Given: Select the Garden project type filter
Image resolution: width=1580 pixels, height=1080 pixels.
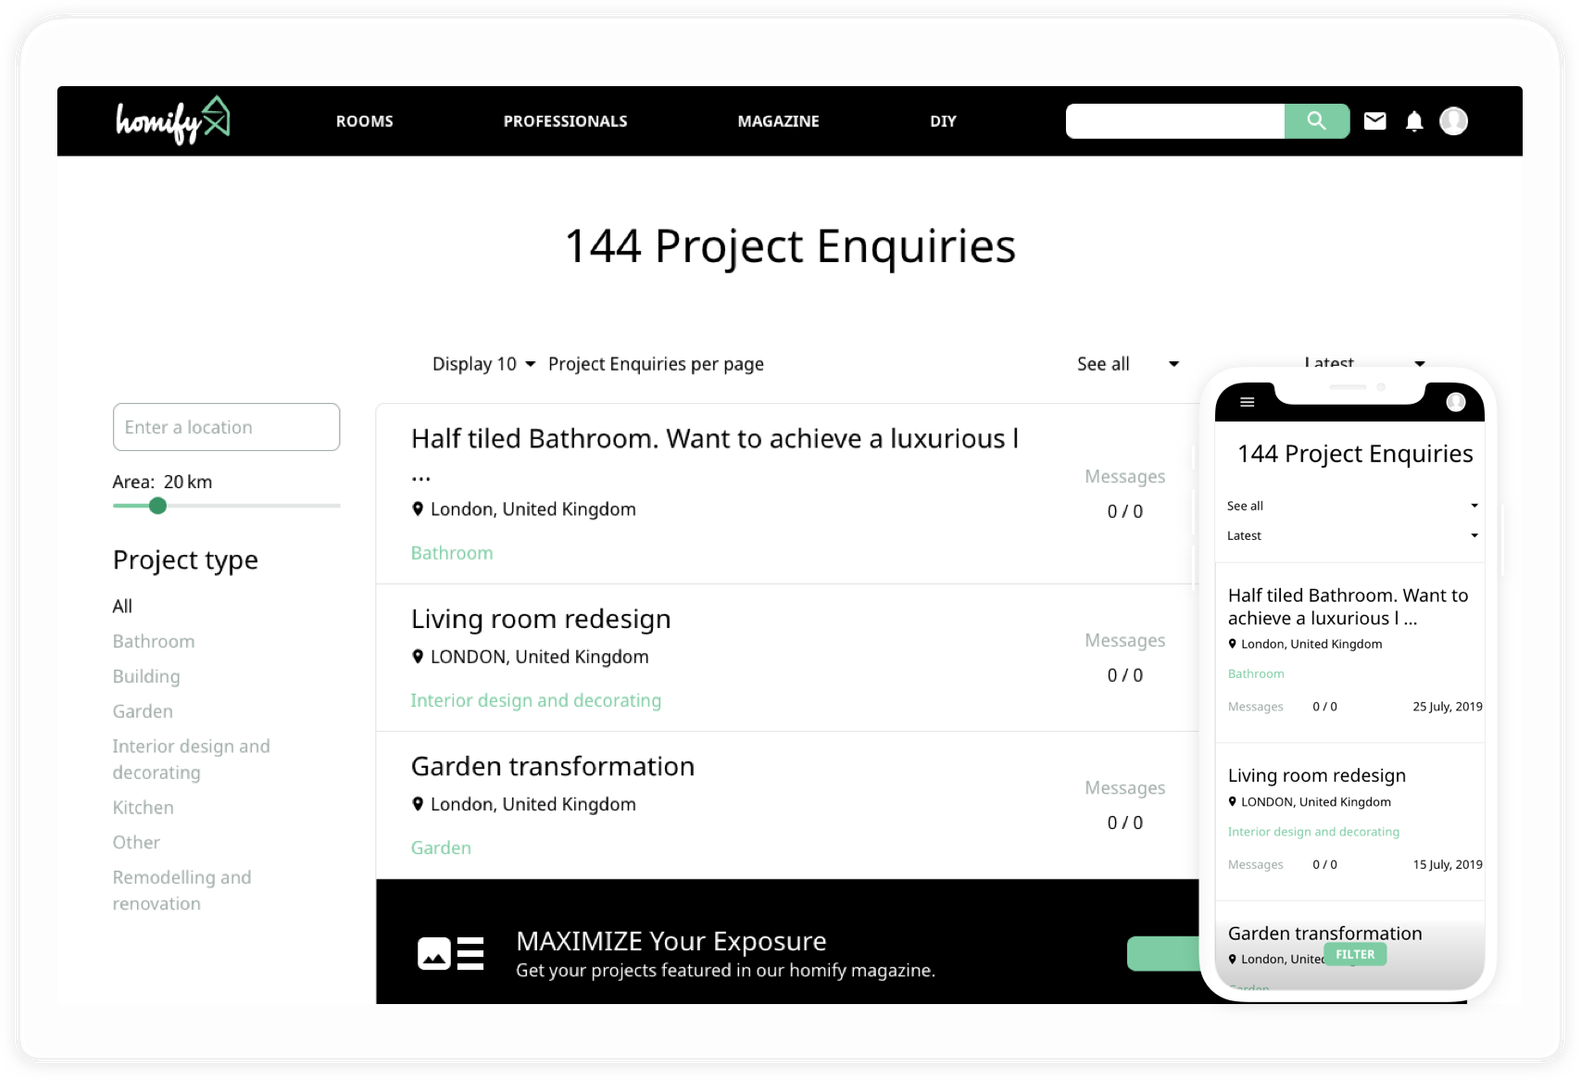Looking at the screenshot, I should tap(143, 711).
